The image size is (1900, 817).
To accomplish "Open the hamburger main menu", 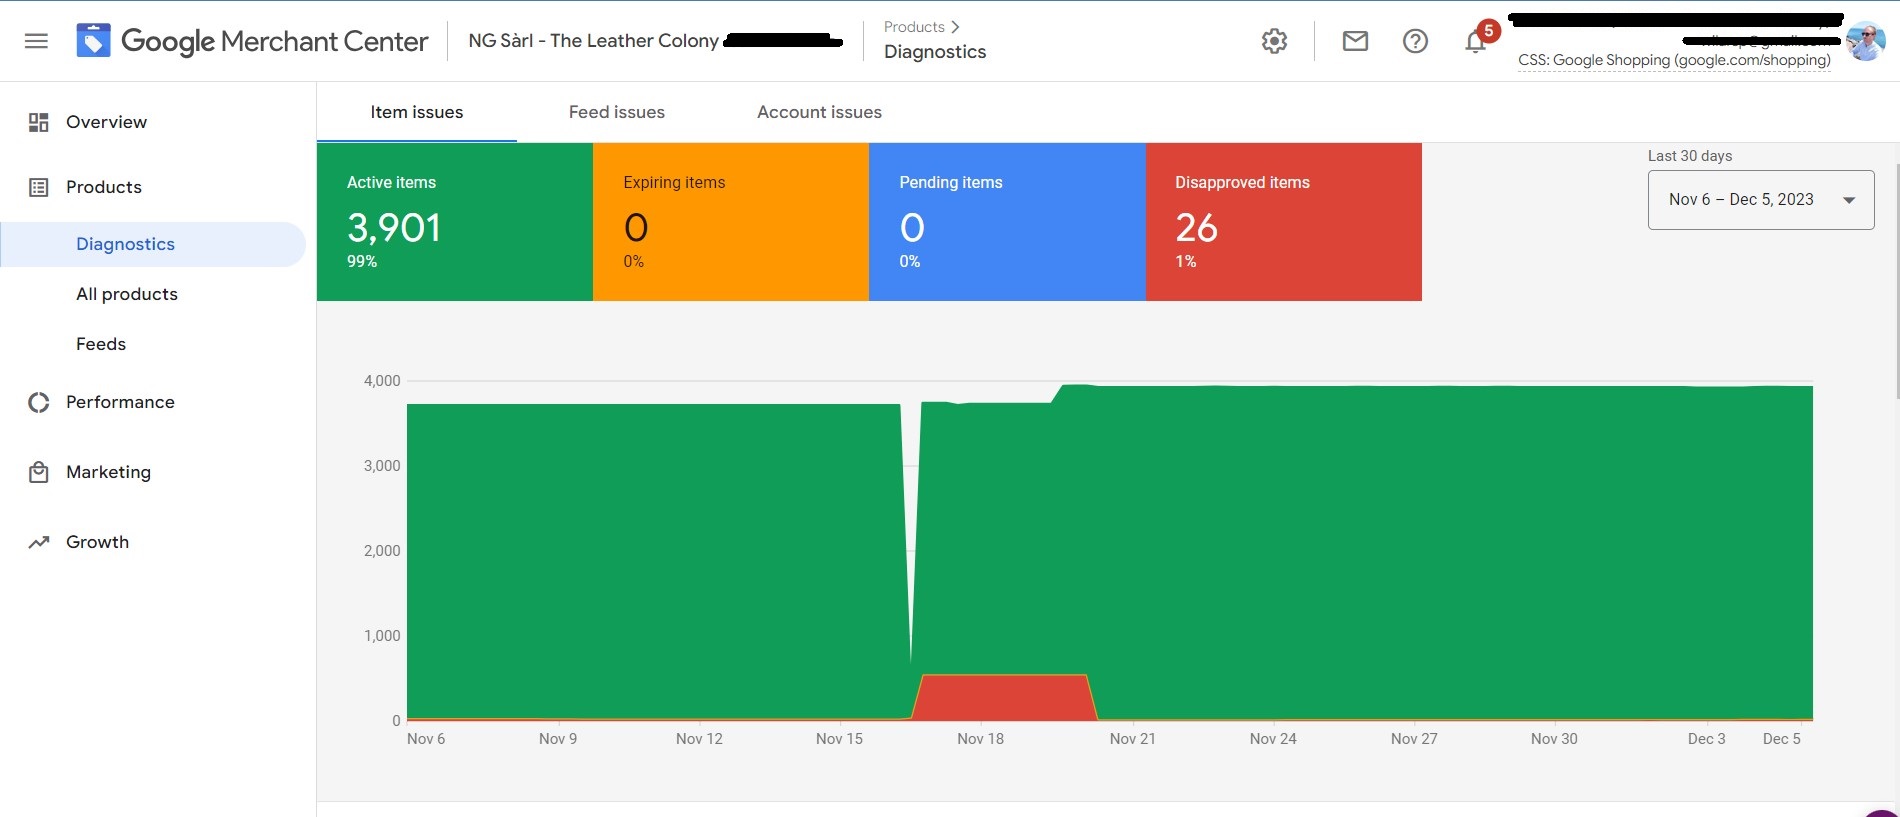I will (36, 41).
